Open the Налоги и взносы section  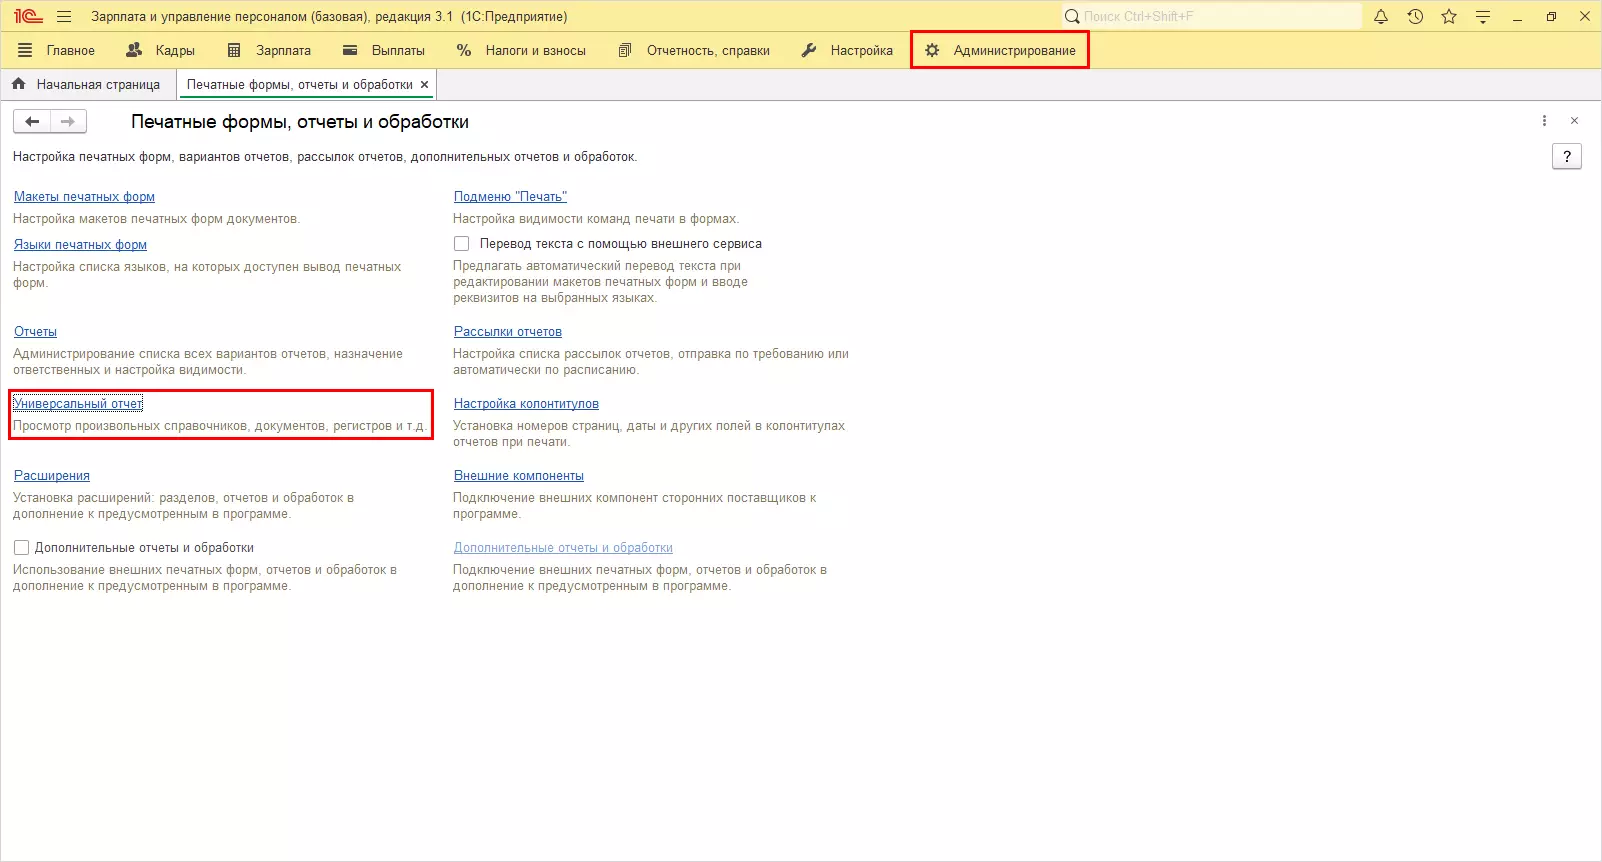click(522, 50)
